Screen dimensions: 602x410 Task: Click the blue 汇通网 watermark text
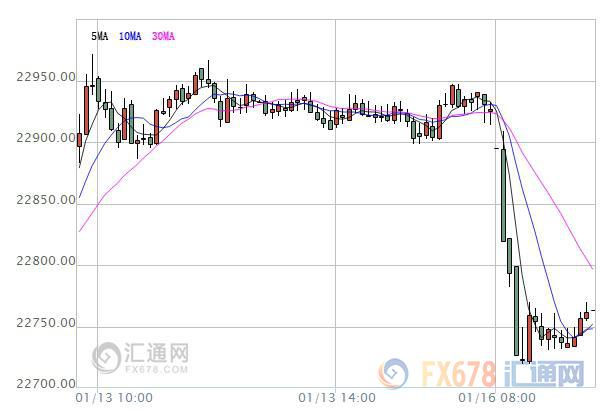tap(544, 374)
